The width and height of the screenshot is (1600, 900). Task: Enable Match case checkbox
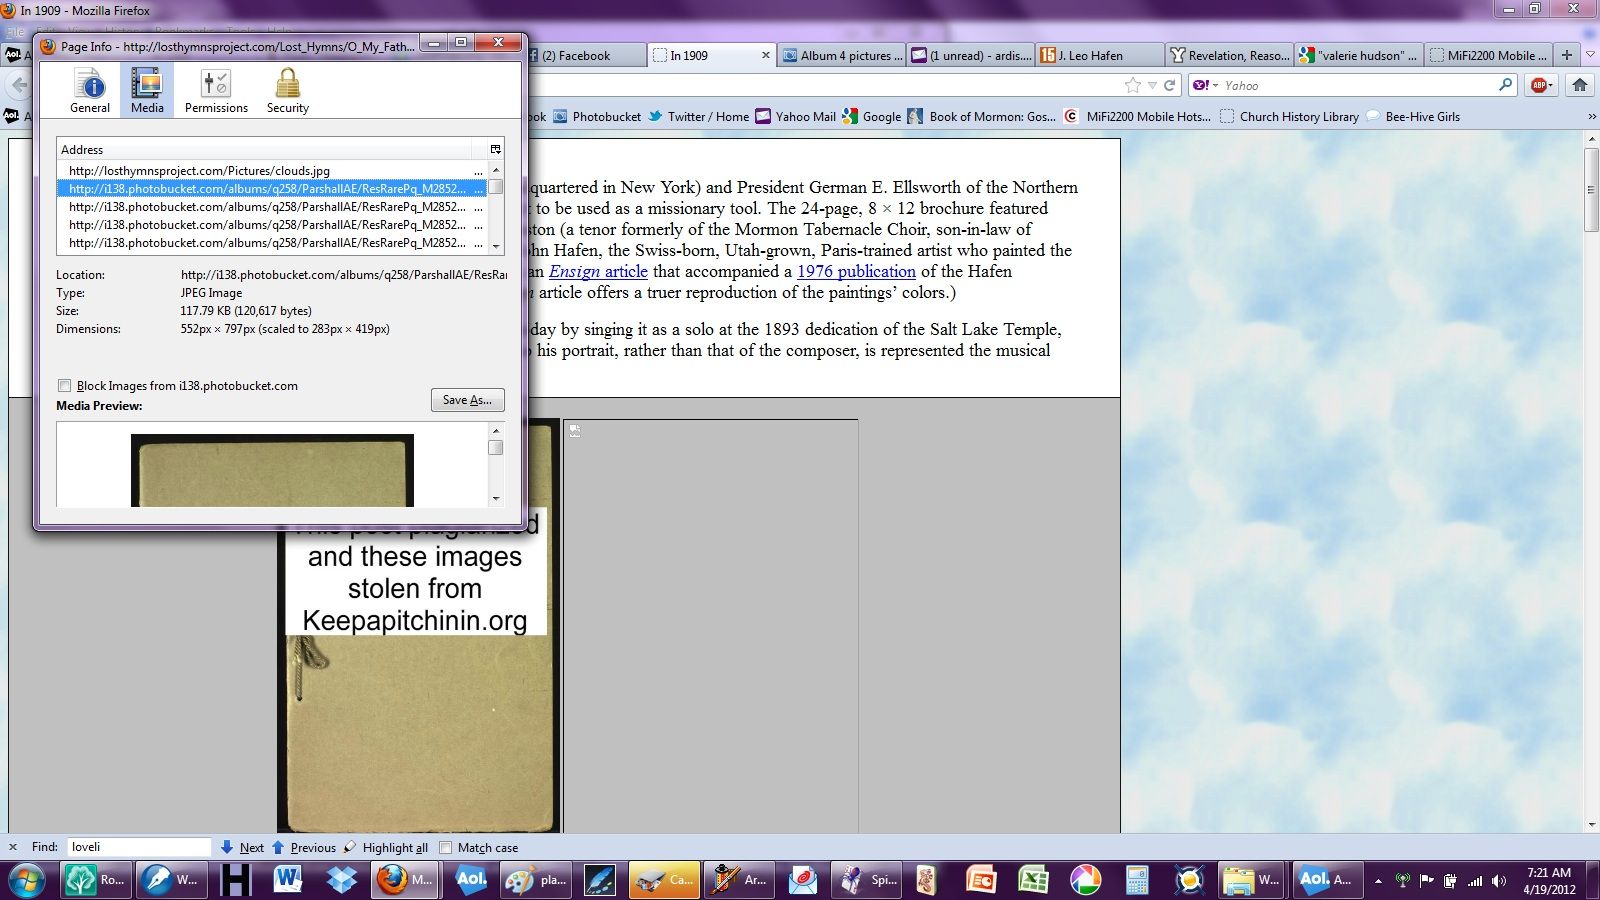tap(446, 847)
